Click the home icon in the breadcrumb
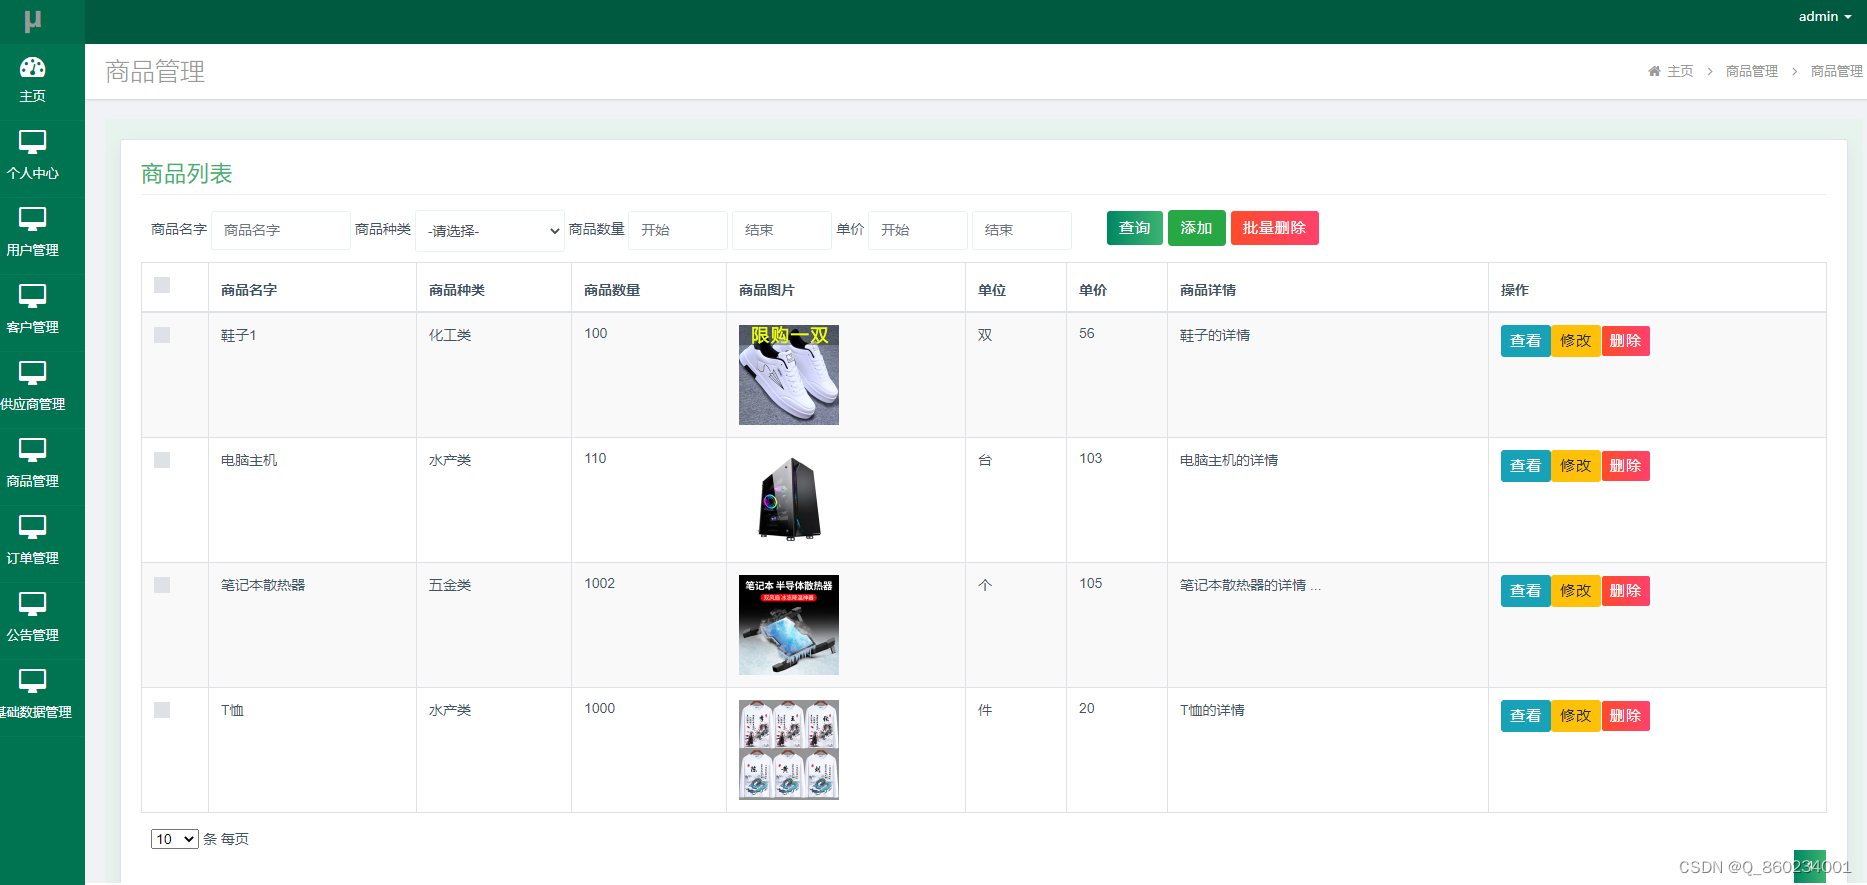Screen dimensions: 1867x885 [1654, 71]
